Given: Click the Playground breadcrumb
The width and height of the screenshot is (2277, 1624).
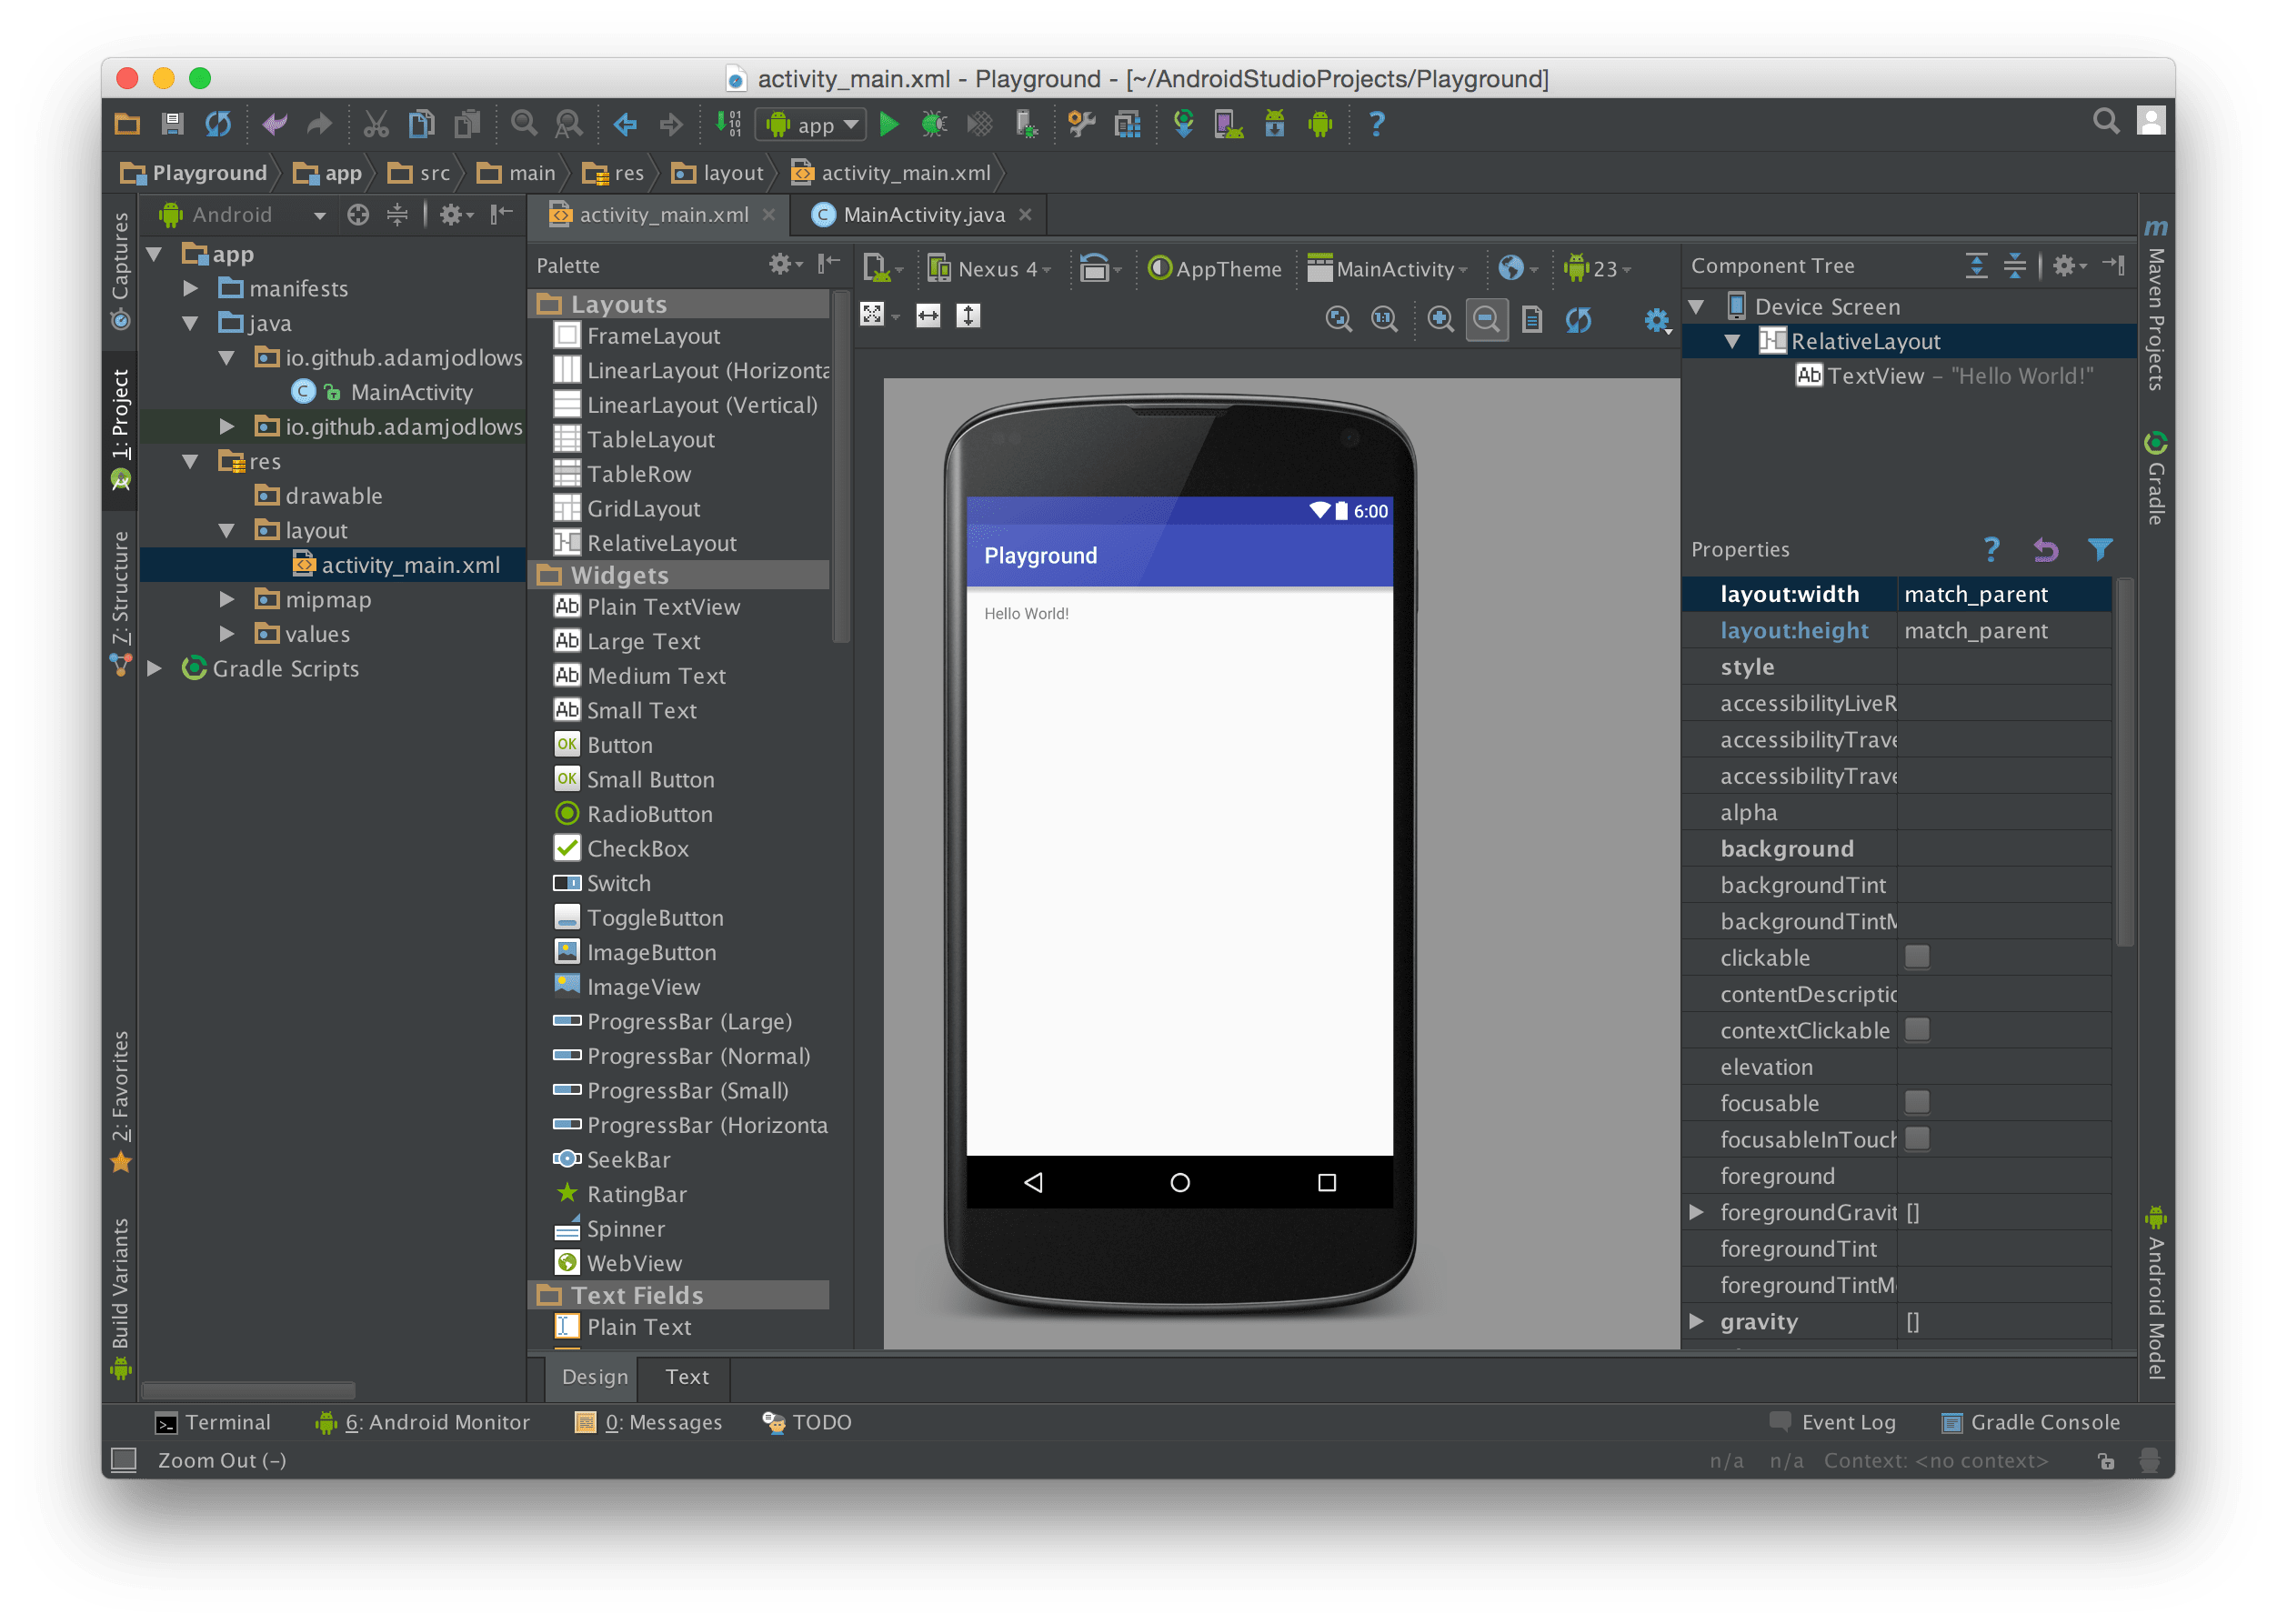Looking at the screenshot, I should click(194, 173).
